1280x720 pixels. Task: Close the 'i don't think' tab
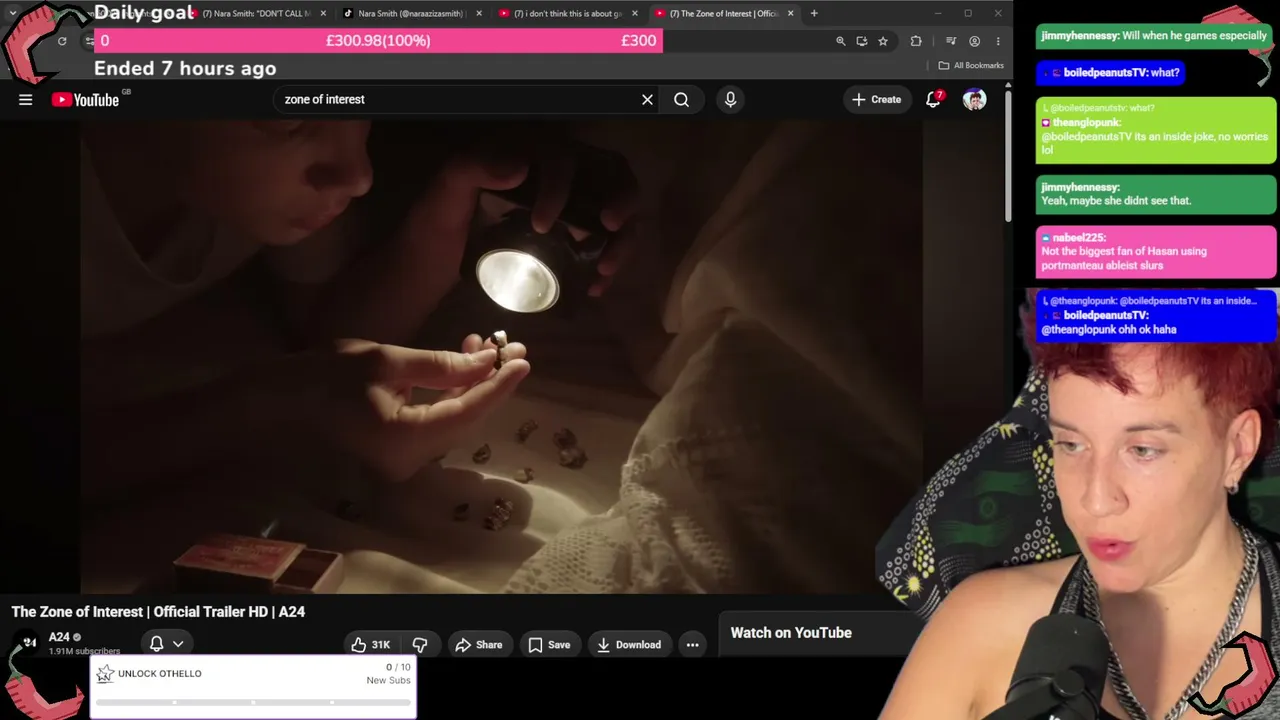tap(635, 13)
